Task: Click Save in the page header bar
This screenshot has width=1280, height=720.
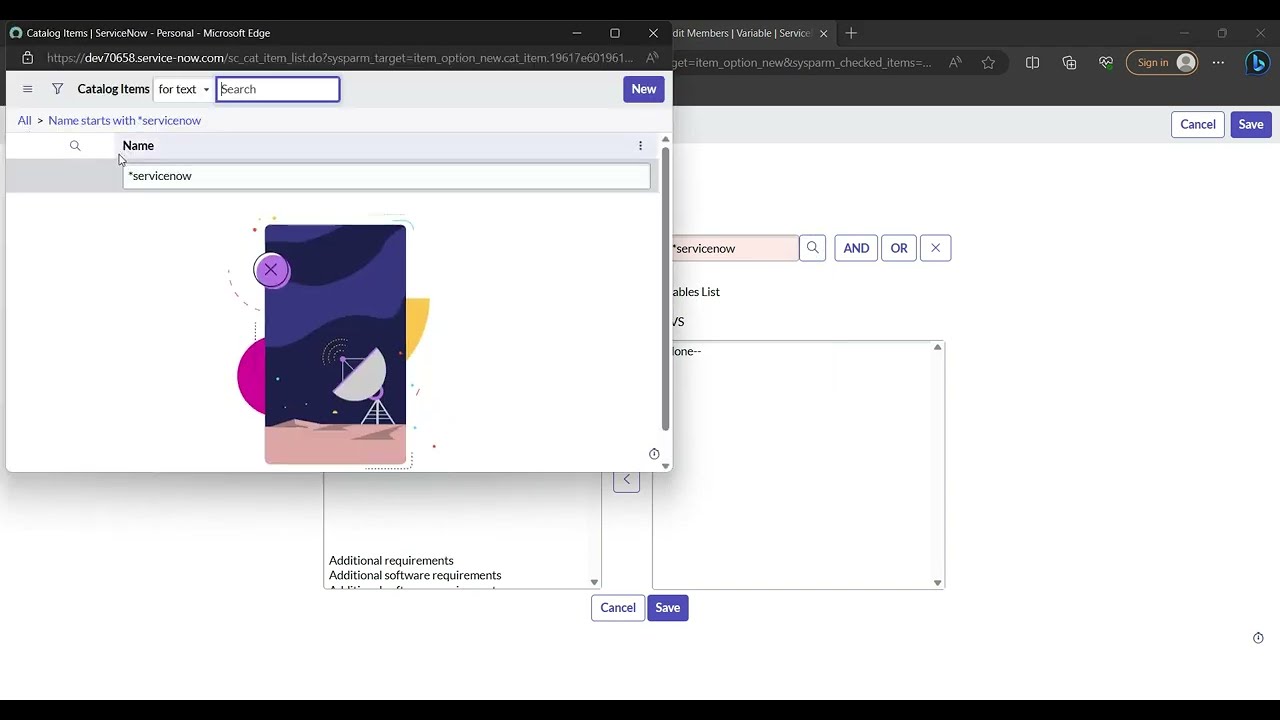Action: 1251,124
